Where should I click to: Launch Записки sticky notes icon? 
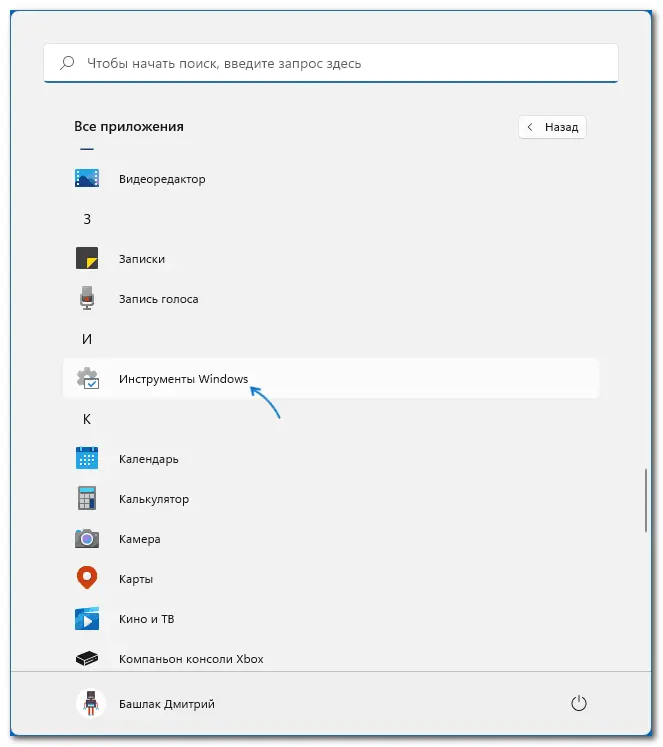coord(87,259)
